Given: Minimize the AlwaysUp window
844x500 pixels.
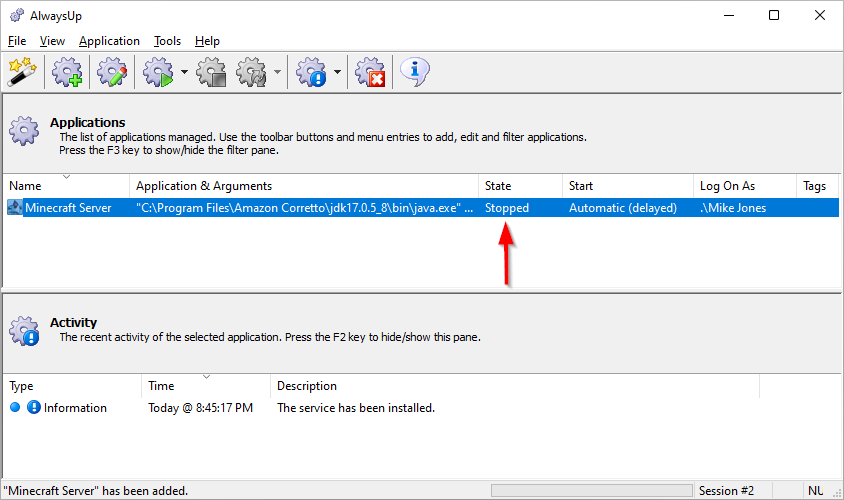Looking at the screenshot, I should click(729, 15).
